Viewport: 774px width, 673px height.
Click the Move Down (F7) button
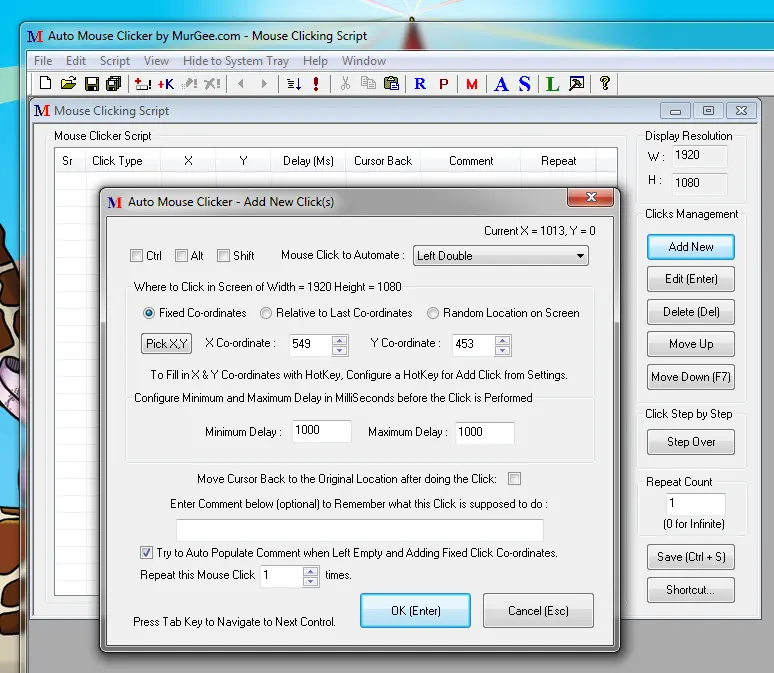click(691, 377)
